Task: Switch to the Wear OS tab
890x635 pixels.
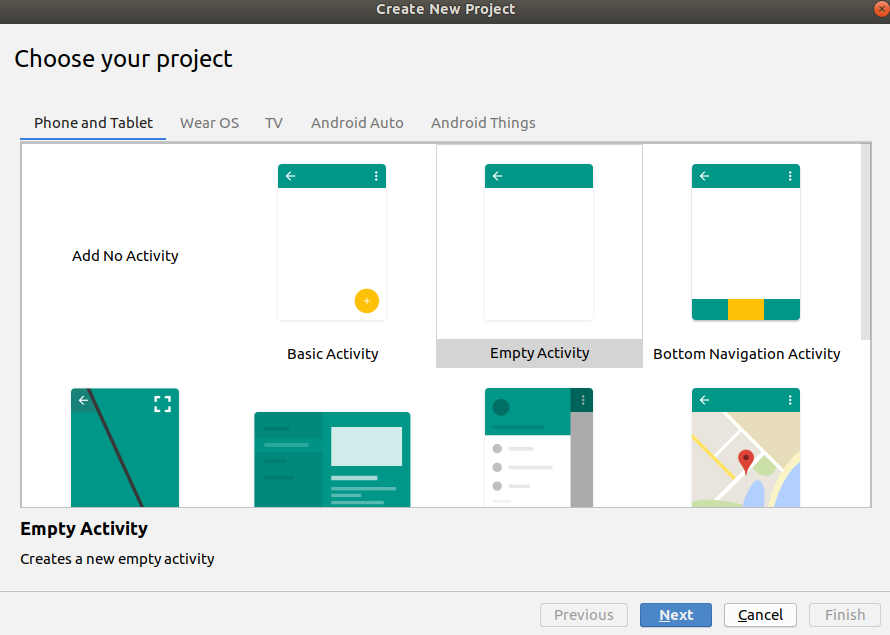Action: 209,122
